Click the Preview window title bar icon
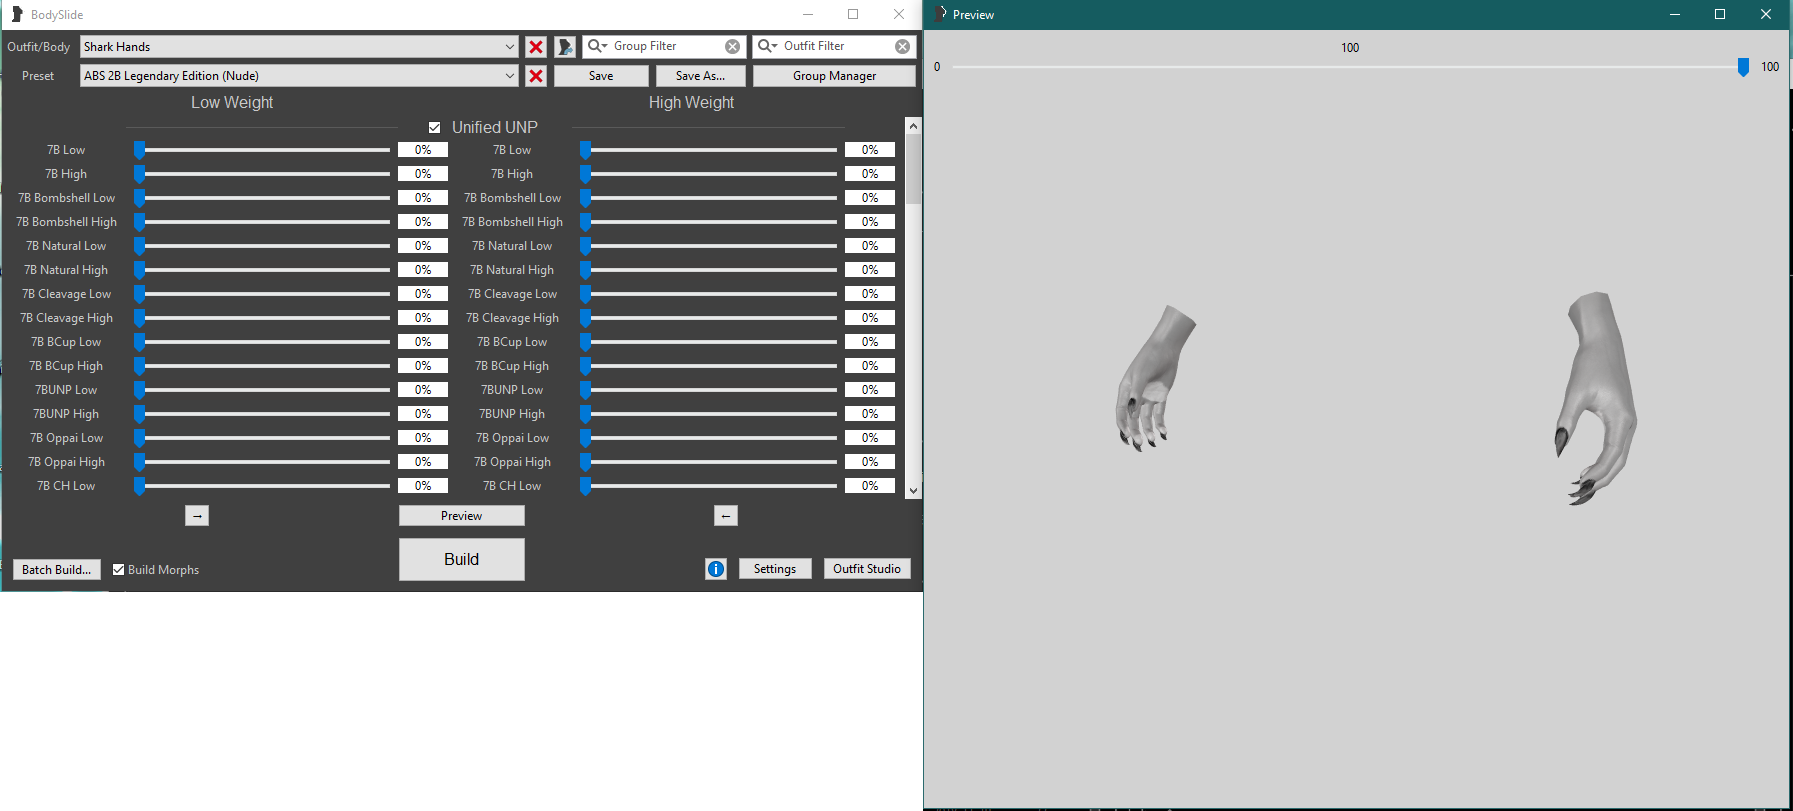Screen dimensions: 1793x811 tap(940, 14)
